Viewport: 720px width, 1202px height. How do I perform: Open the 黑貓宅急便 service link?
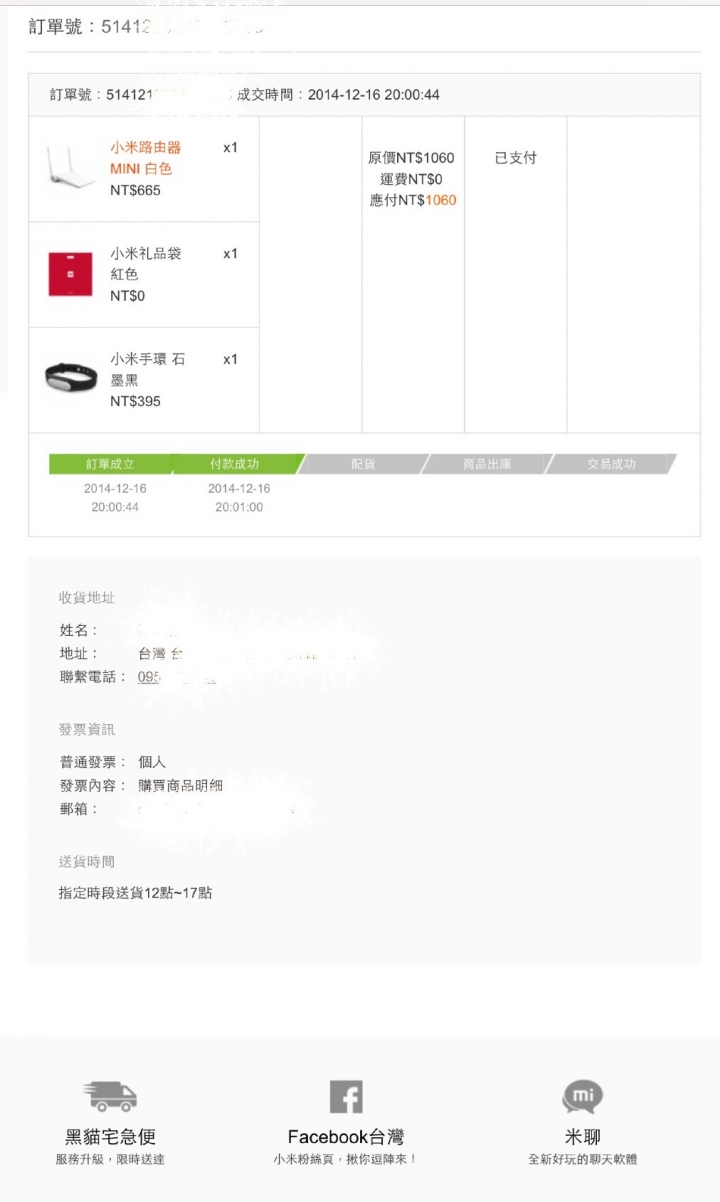point(110,1137)
